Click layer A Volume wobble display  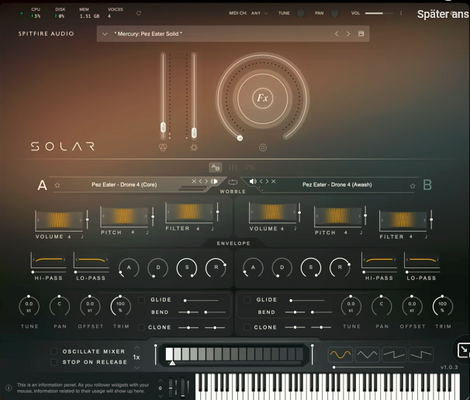click(59, 220)
